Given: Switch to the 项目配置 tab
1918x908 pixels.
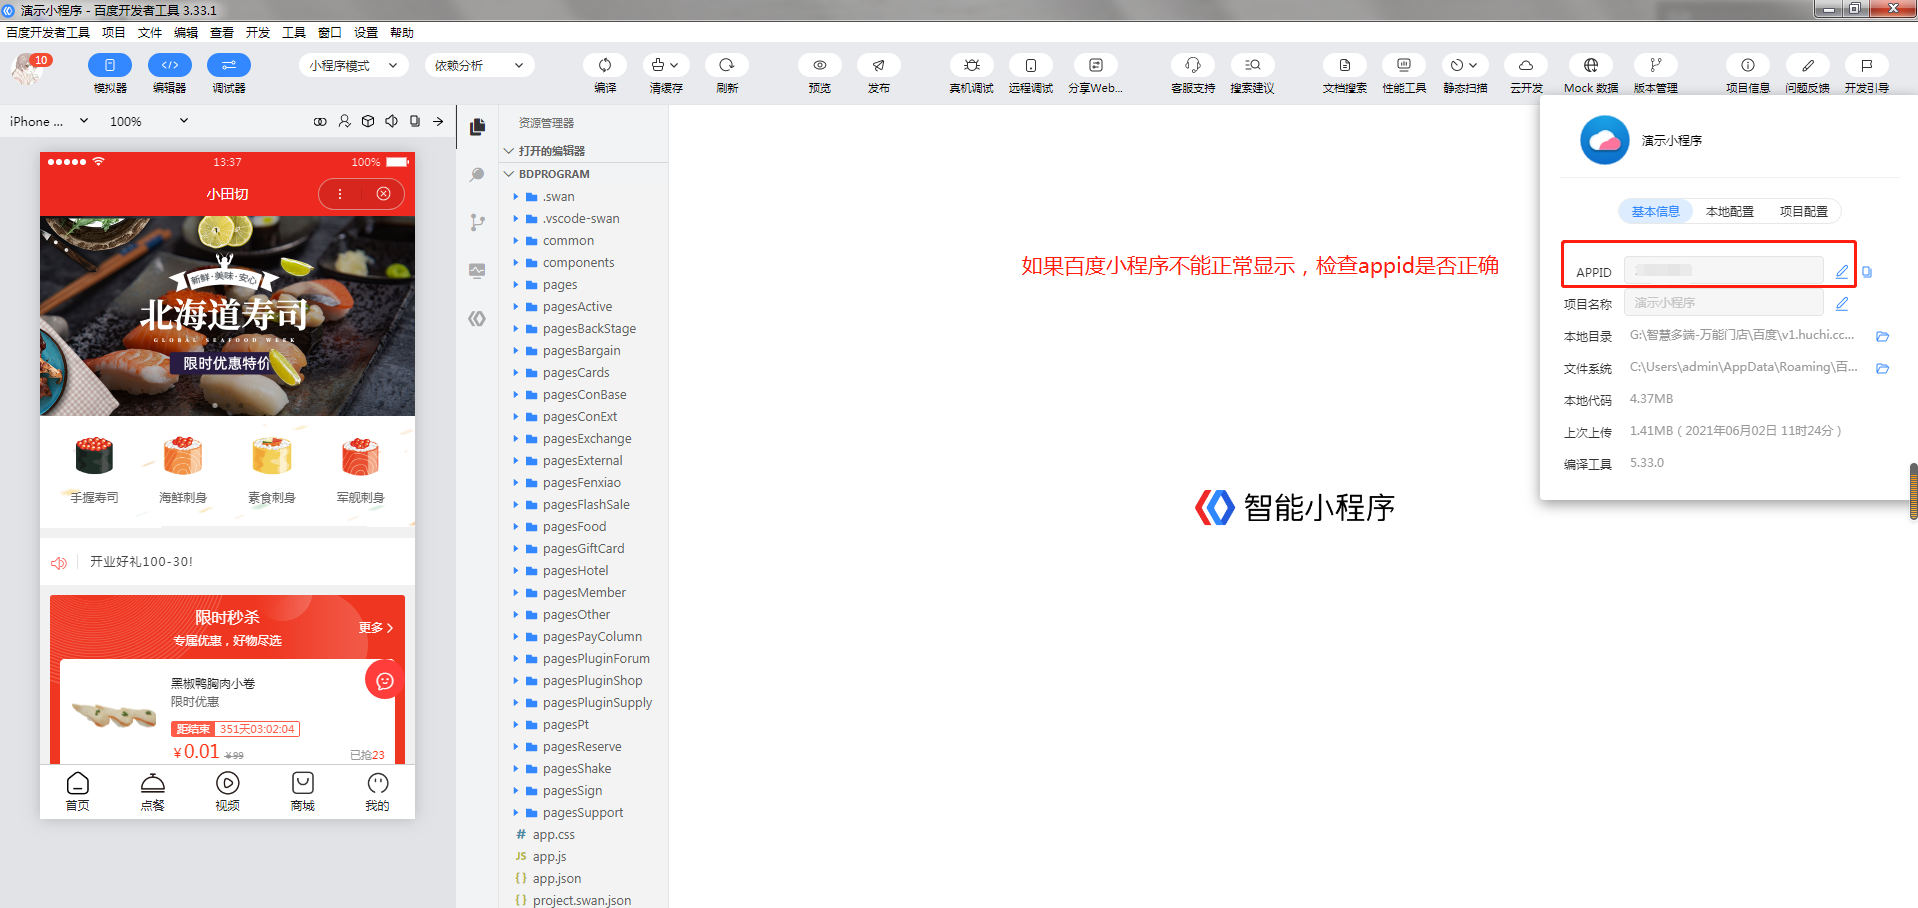Looking at the screenshot, I should [x=1804, y=212].
